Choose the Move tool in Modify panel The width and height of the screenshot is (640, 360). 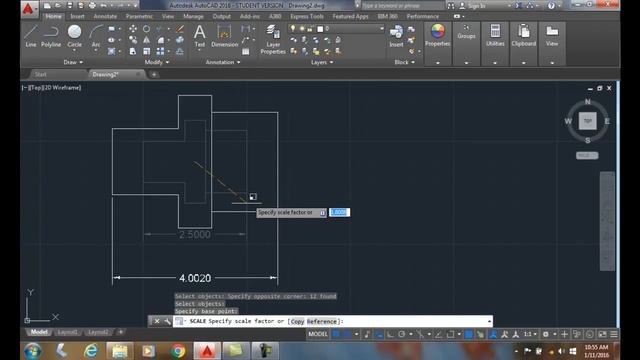click(x=133, y=29)
